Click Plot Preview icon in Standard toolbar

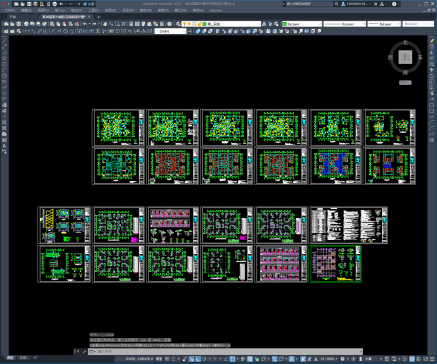pos(32,24)
